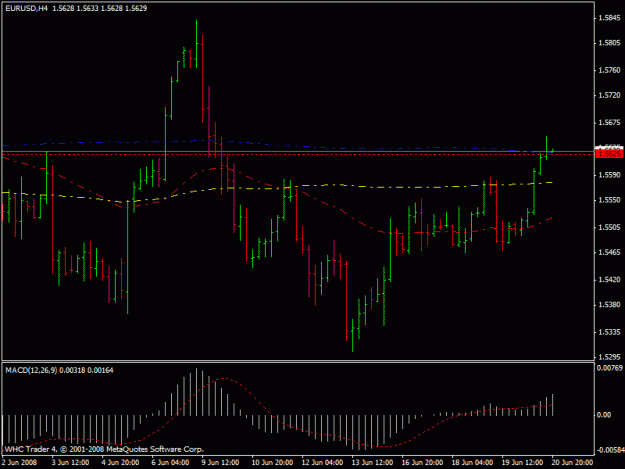
Task: Click the 1.5675 price axis label
Action: coord(609,122)
